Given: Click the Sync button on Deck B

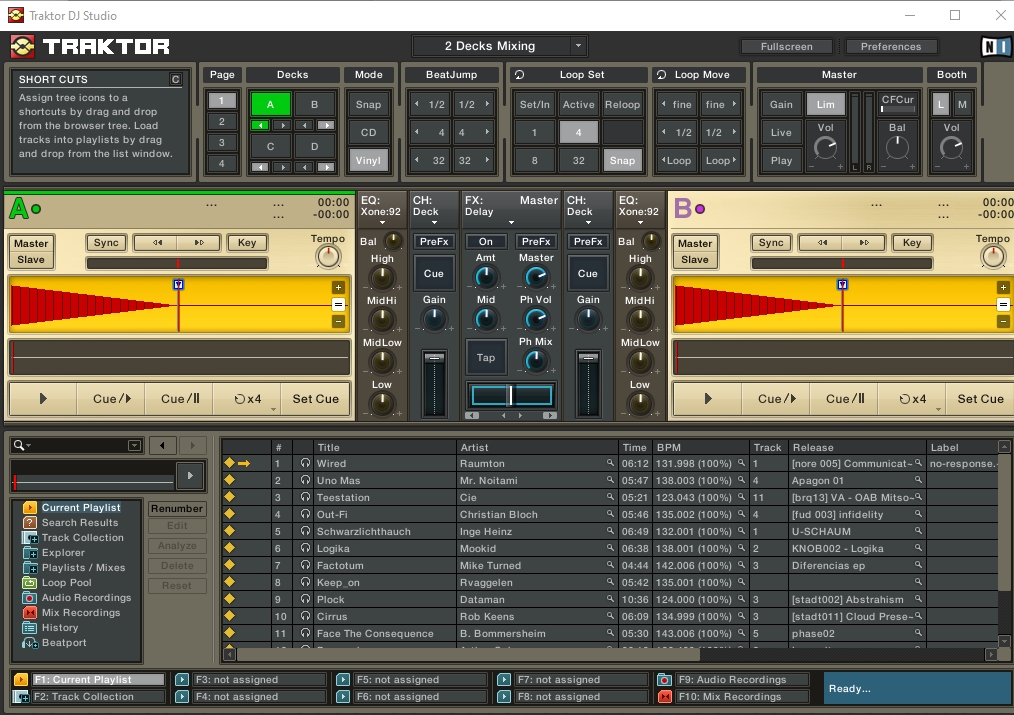Looking at the screenshot, I should [771, 242].
